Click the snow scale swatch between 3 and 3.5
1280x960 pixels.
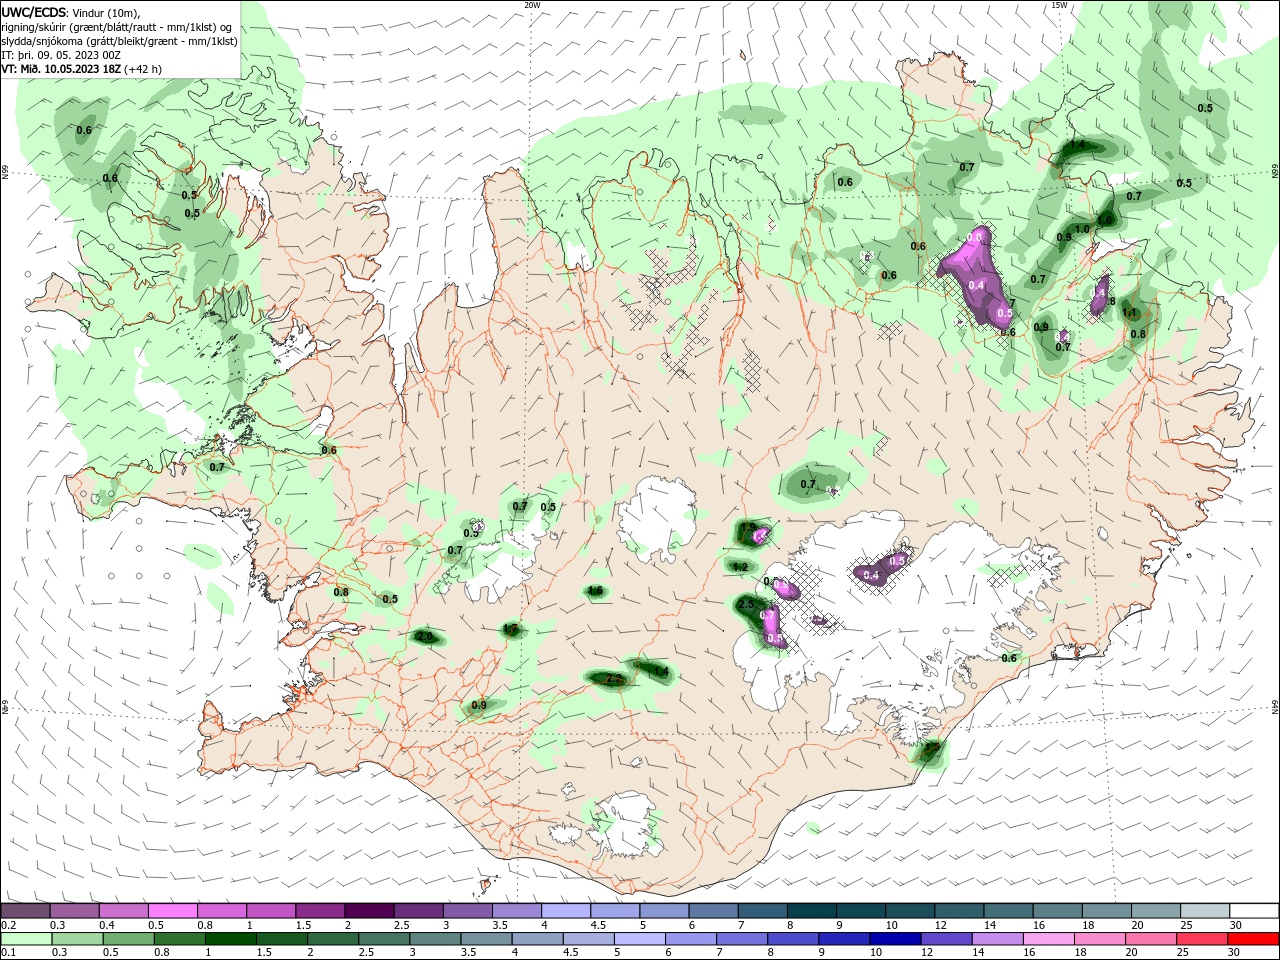[x=467, y=910]
